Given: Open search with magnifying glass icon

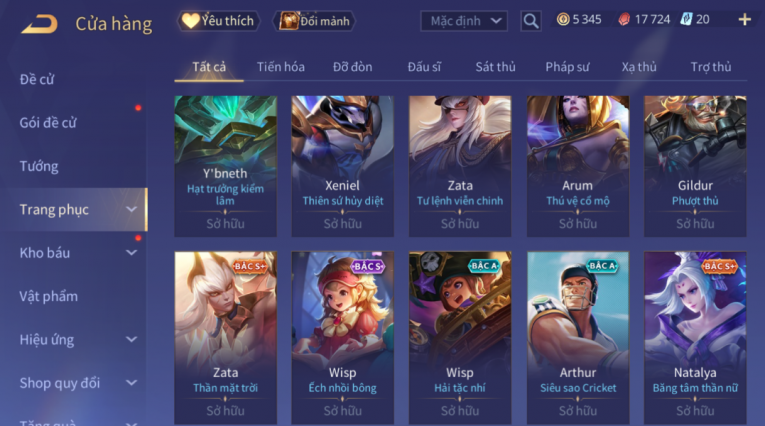Looking at the screenshot, I should tap(530, 21).
